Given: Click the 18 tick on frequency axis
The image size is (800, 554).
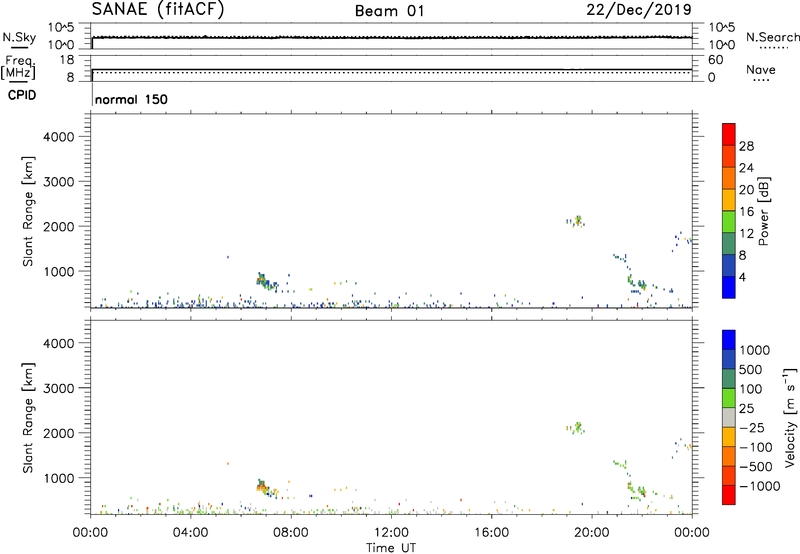Looking at the screenshot, I should pos(67,60).
